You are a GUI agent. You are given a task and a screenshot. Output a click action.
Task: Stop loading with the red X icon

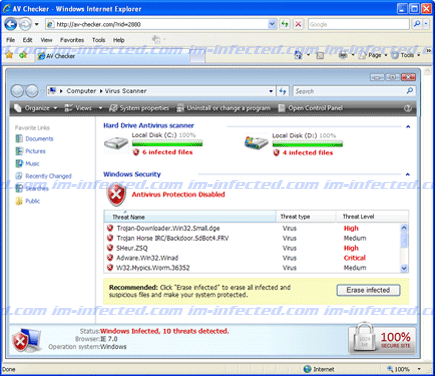[298, 24]
